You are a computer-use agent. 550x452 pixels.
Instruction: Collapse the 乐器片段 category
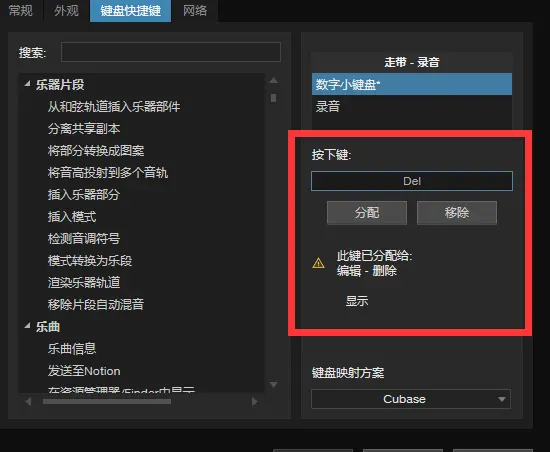click(x=27, y=84)
